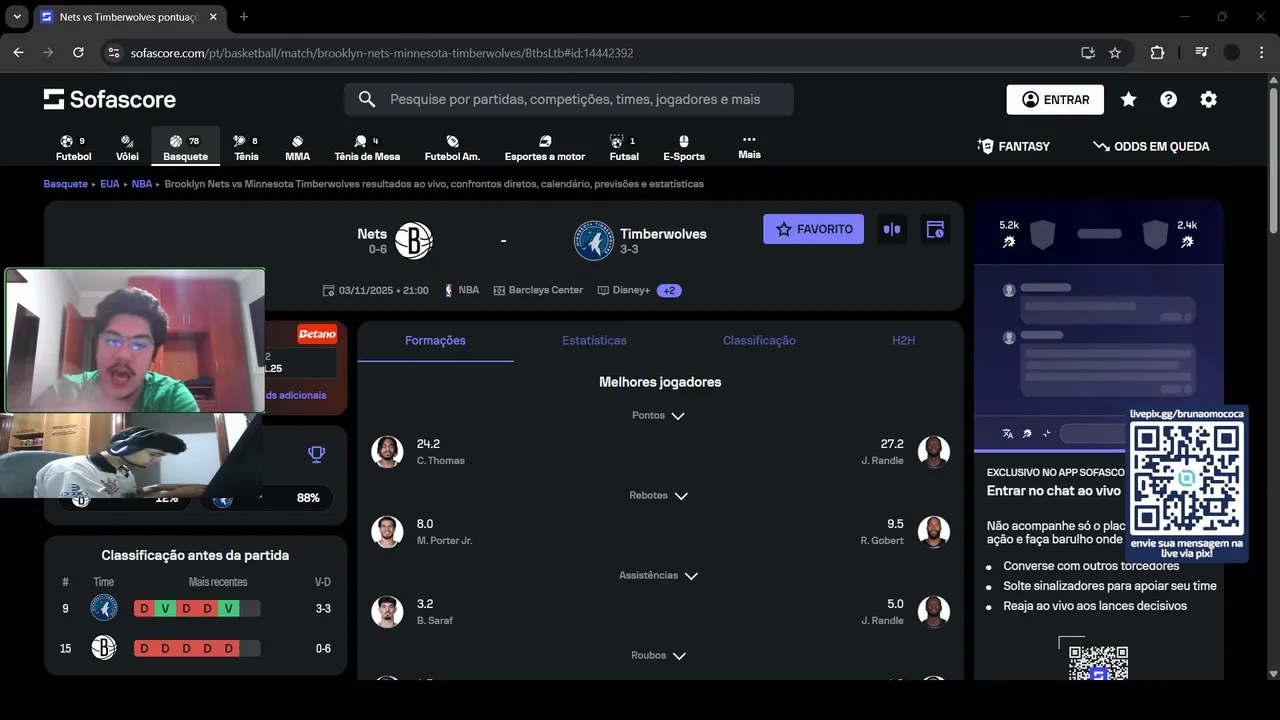The width and height of the screenshot is (1280, 720).
Task: Click the Timberwolves team logo
Action: tap(593, 240)
